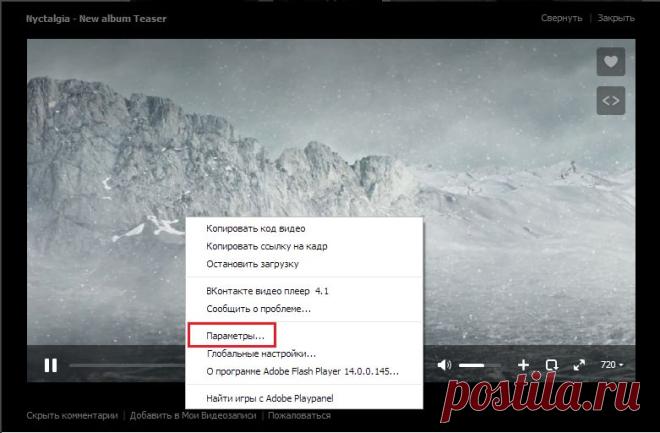
Task: Select 'Копировать код видео' menu item
Action: pyautogui.click(x=255, y=228)
